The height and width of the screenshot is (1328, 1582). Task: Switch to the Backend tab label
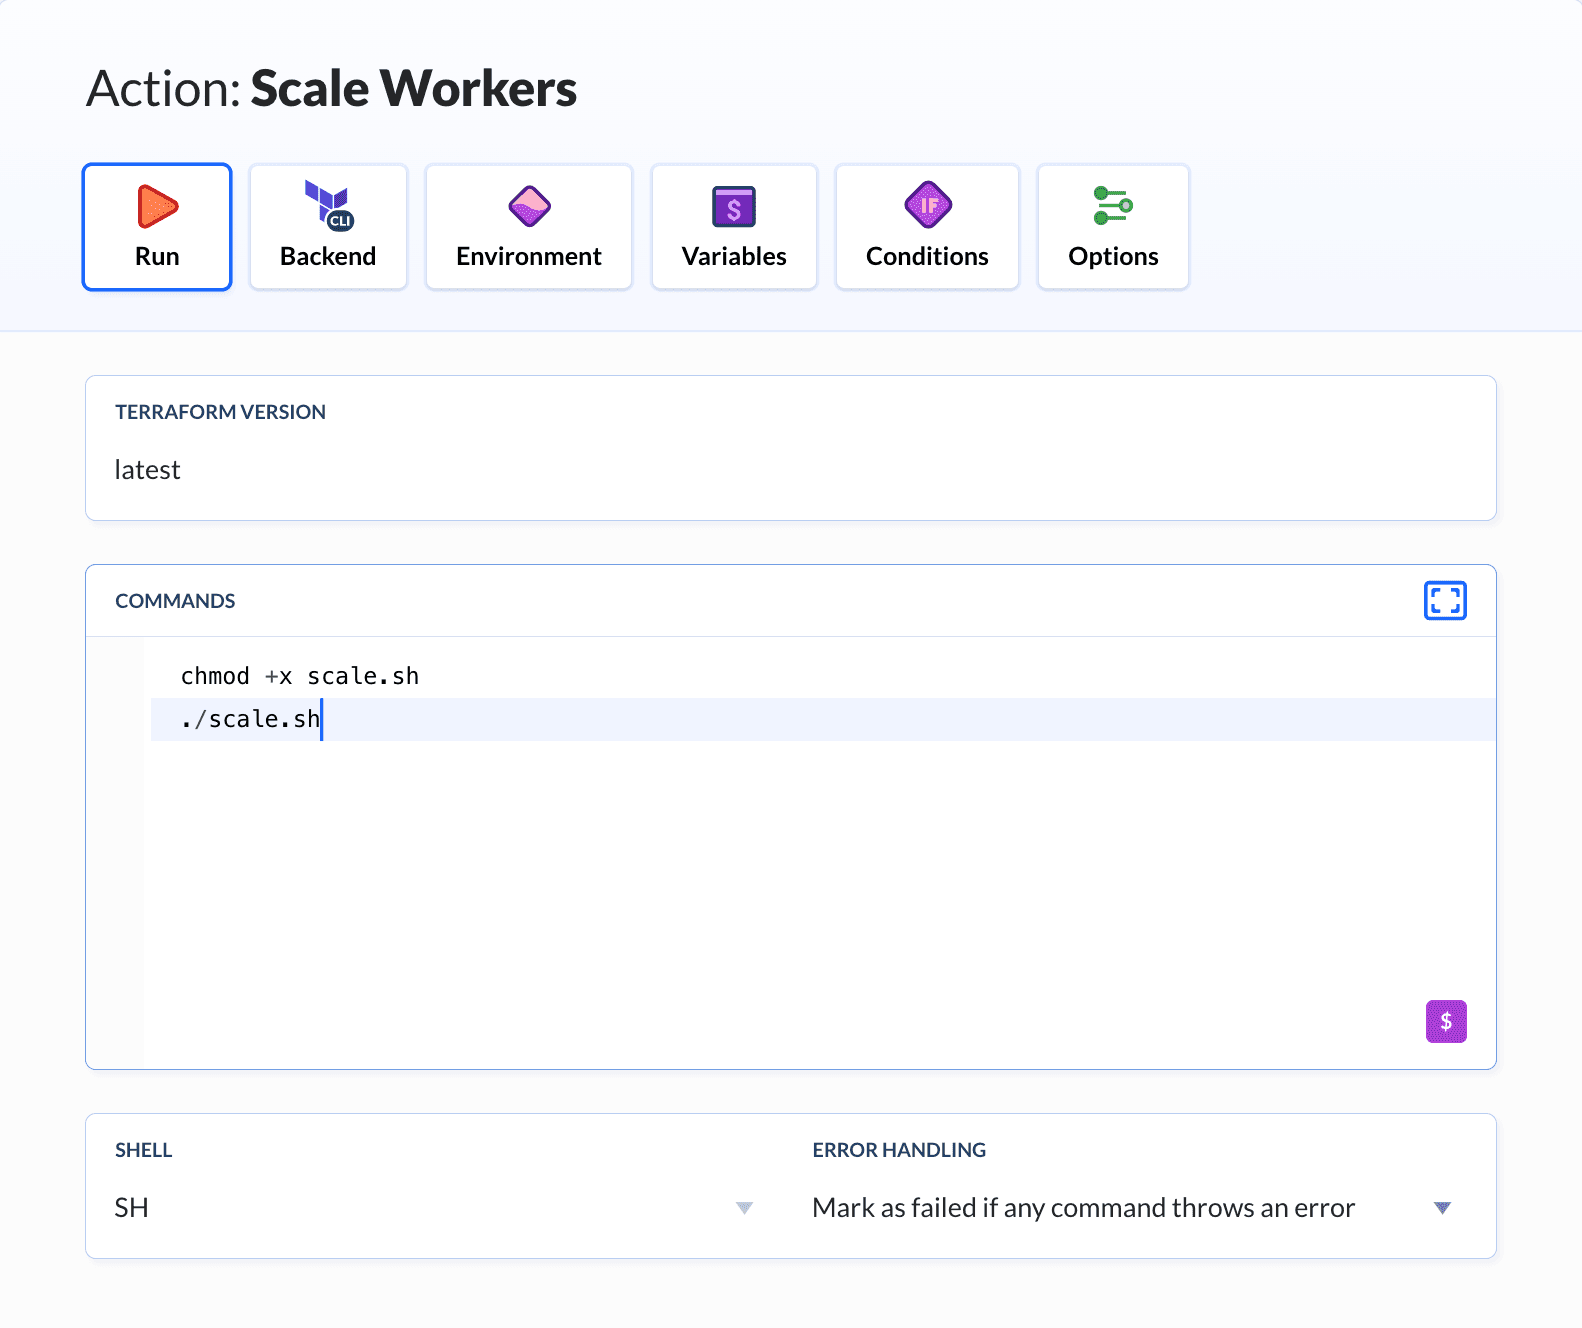click(x=328, y=257)
